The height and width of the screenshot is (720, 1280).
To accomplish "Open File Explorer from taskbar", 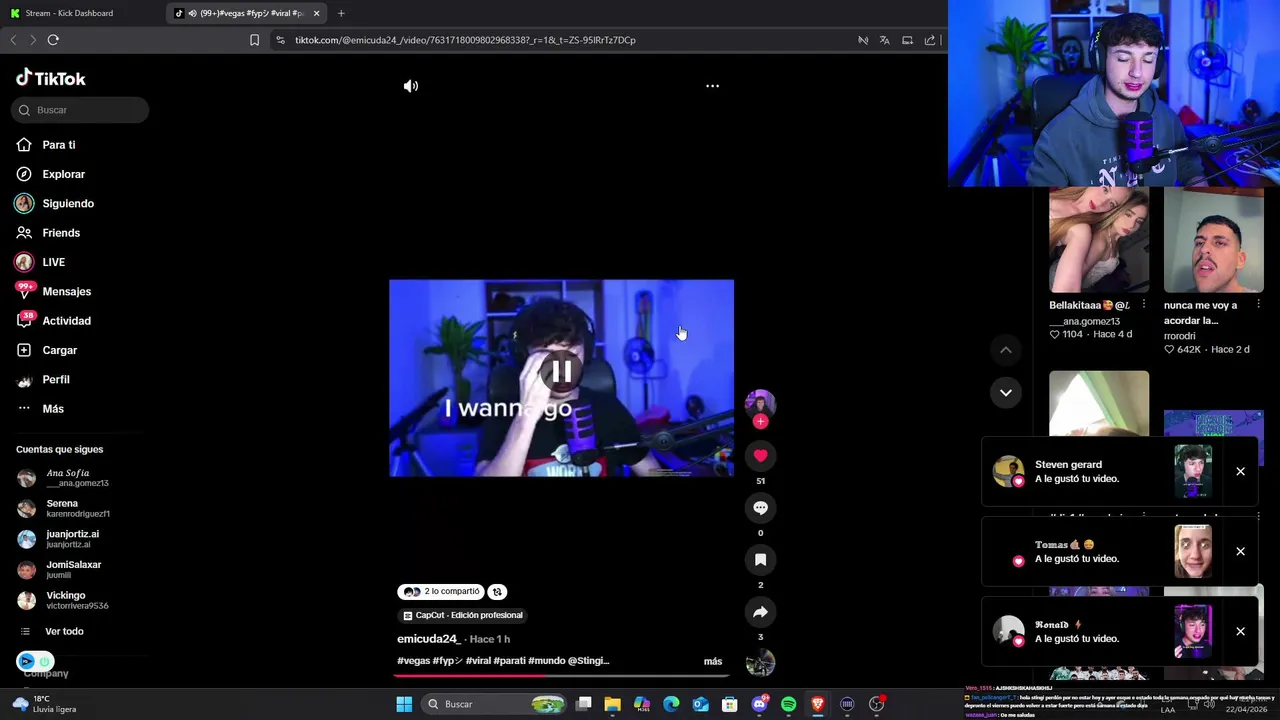I will (612, 704).
